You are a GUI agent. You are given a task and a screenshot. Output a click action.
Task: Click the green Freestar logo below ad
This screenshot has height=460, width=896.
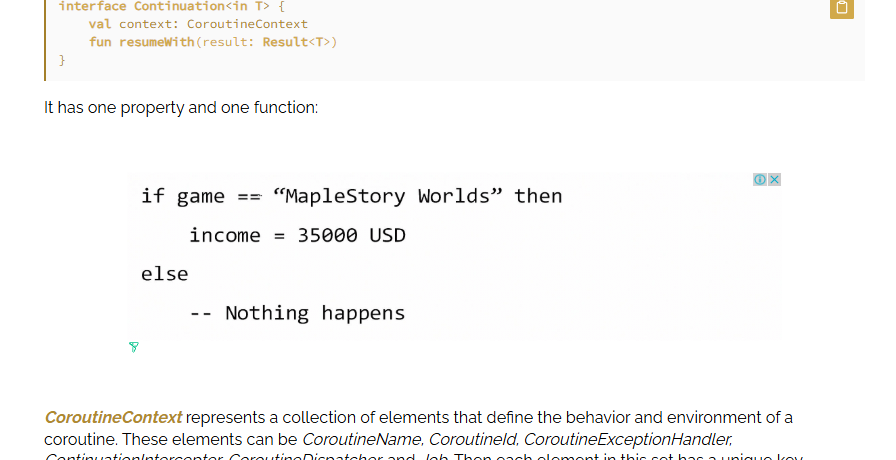pos(134,347)
